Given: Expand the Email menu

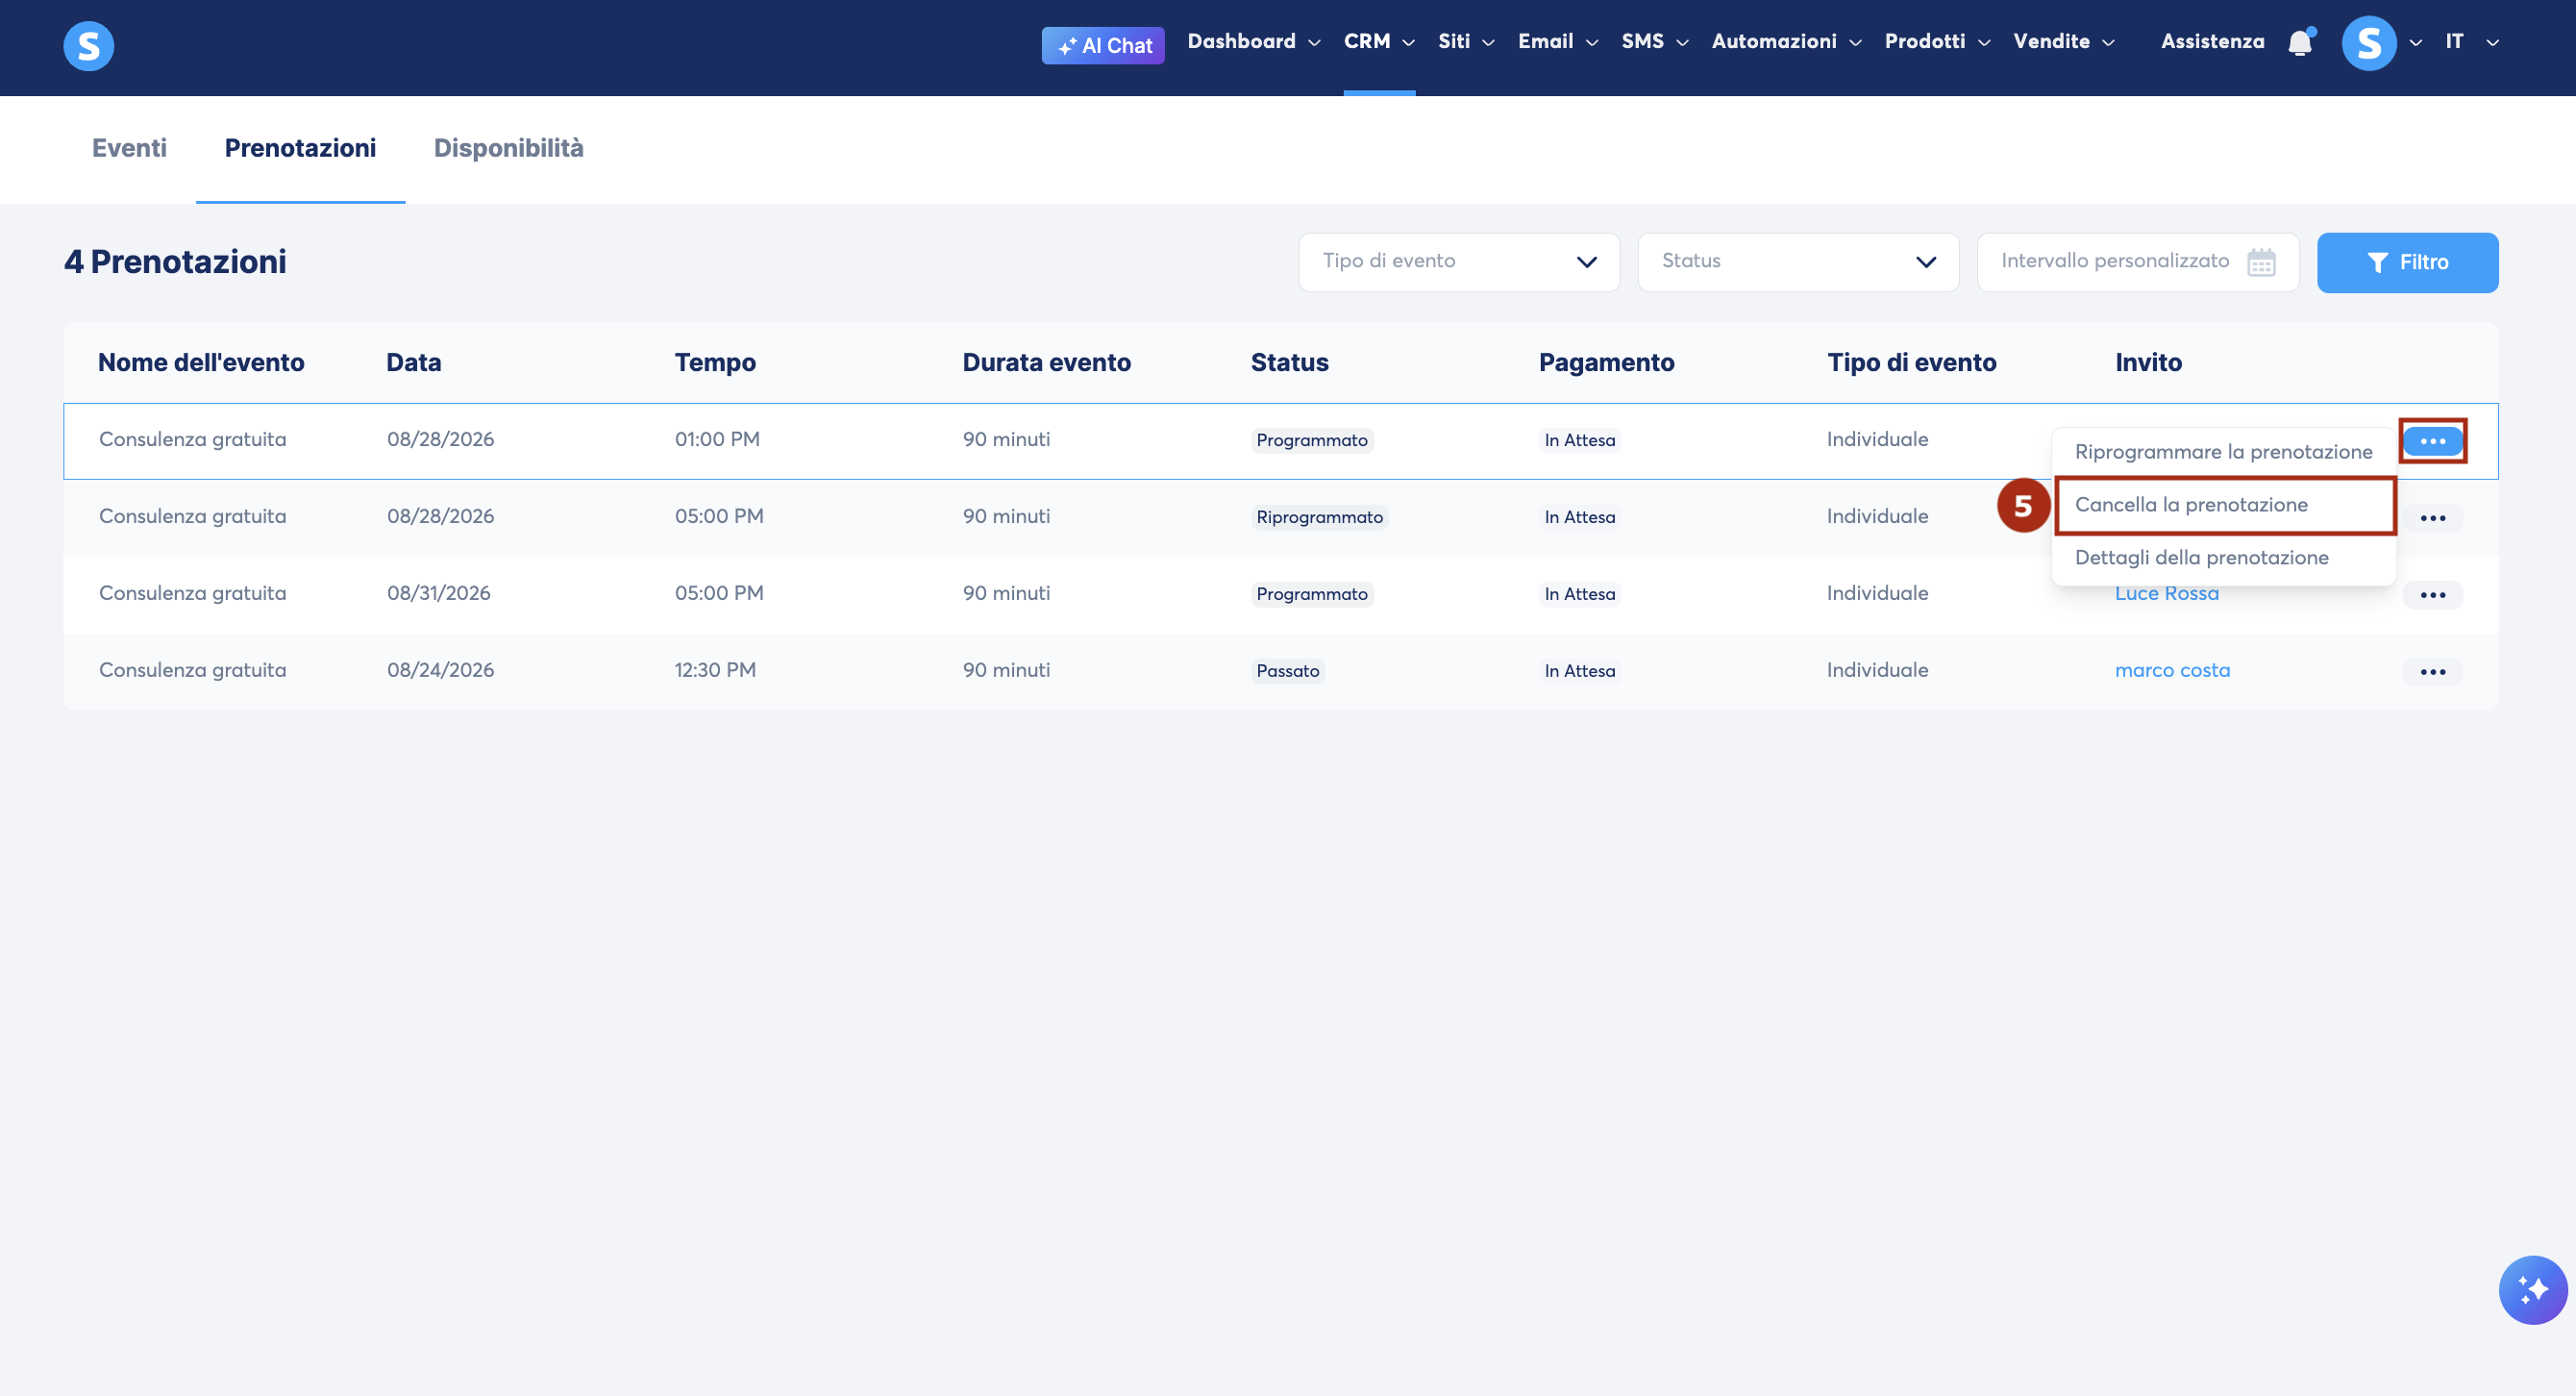Looking at the screenshot, I should click(1558, 41).
